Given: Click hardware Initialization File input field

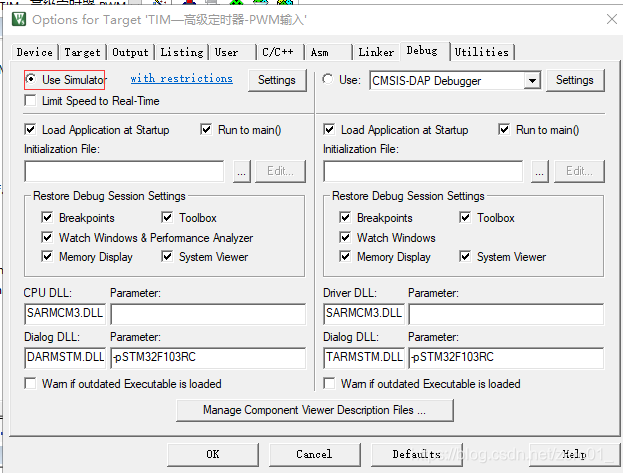Looking at the screenshot, I should click(x=423, y=171).
